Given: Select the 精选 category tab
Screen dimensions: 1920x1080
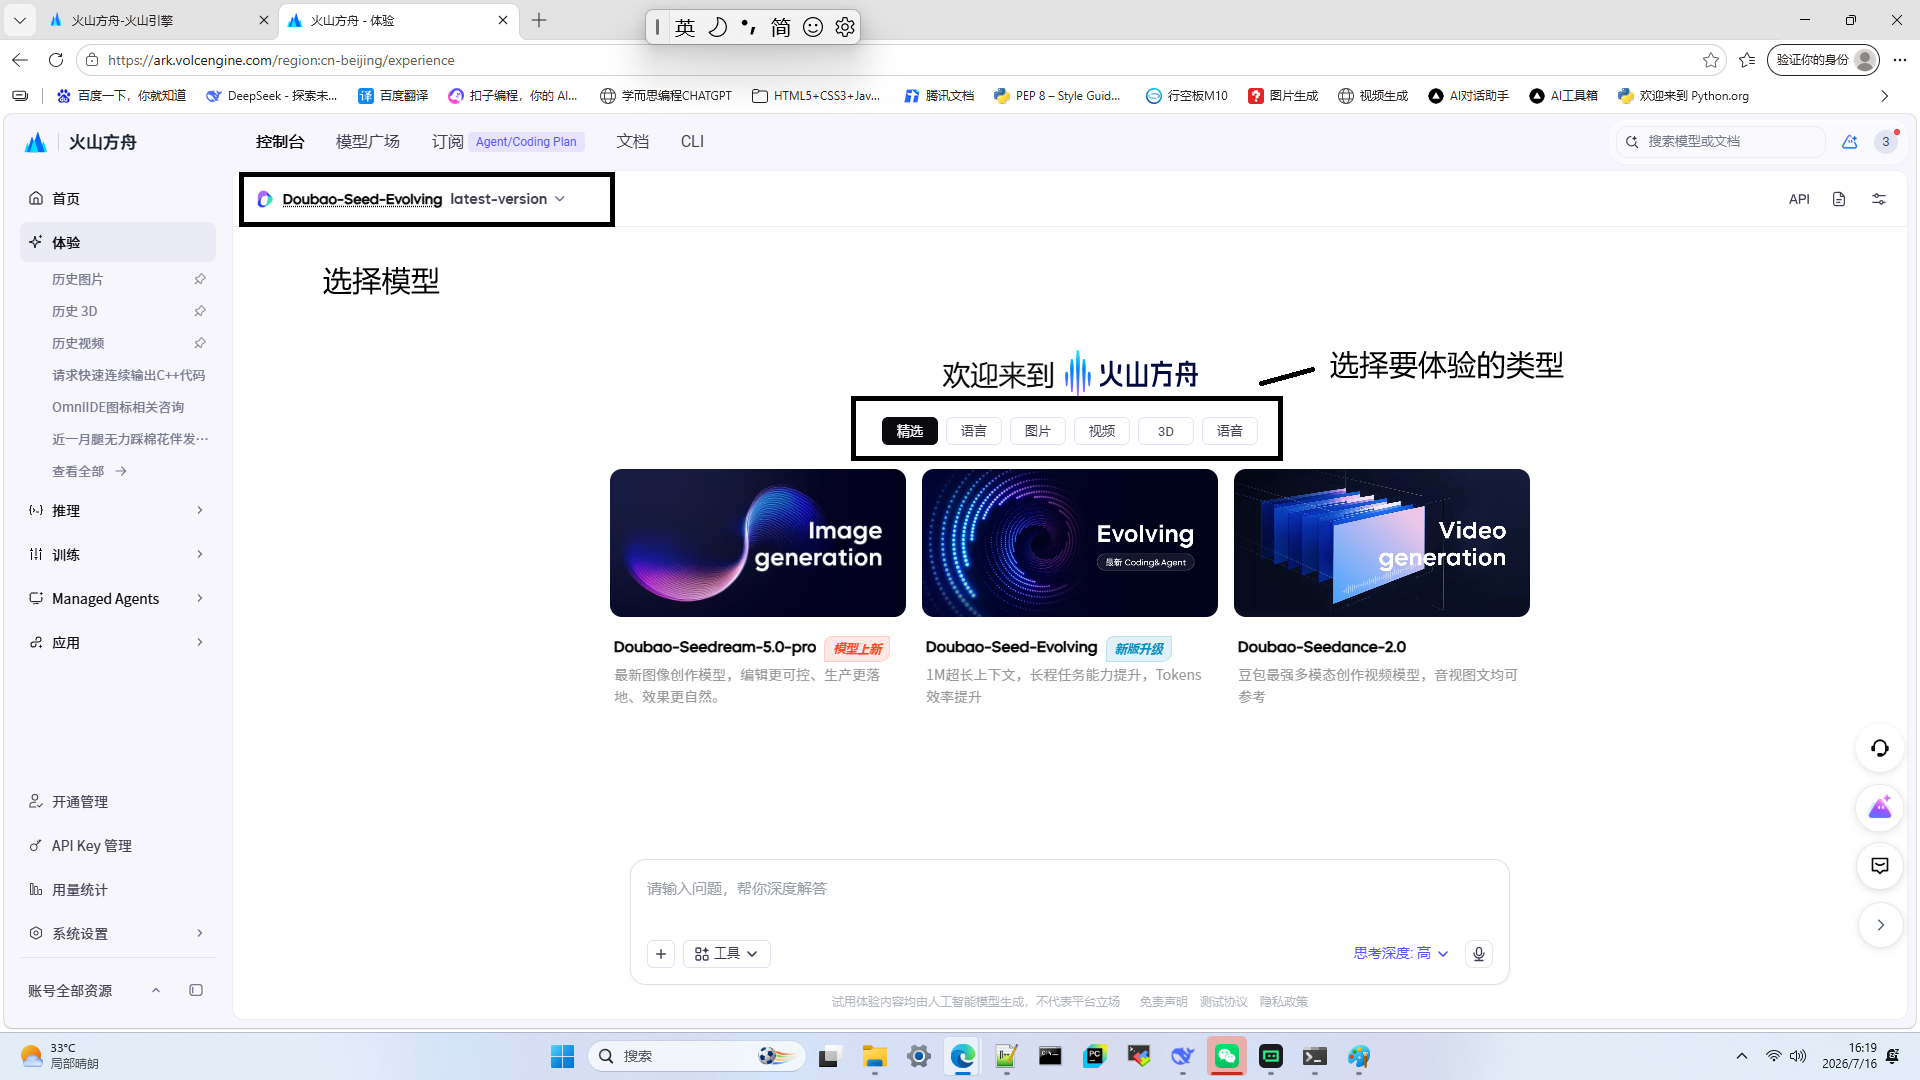Looking at the screenshot, I should pyautogui.click(x=910, y=431).
